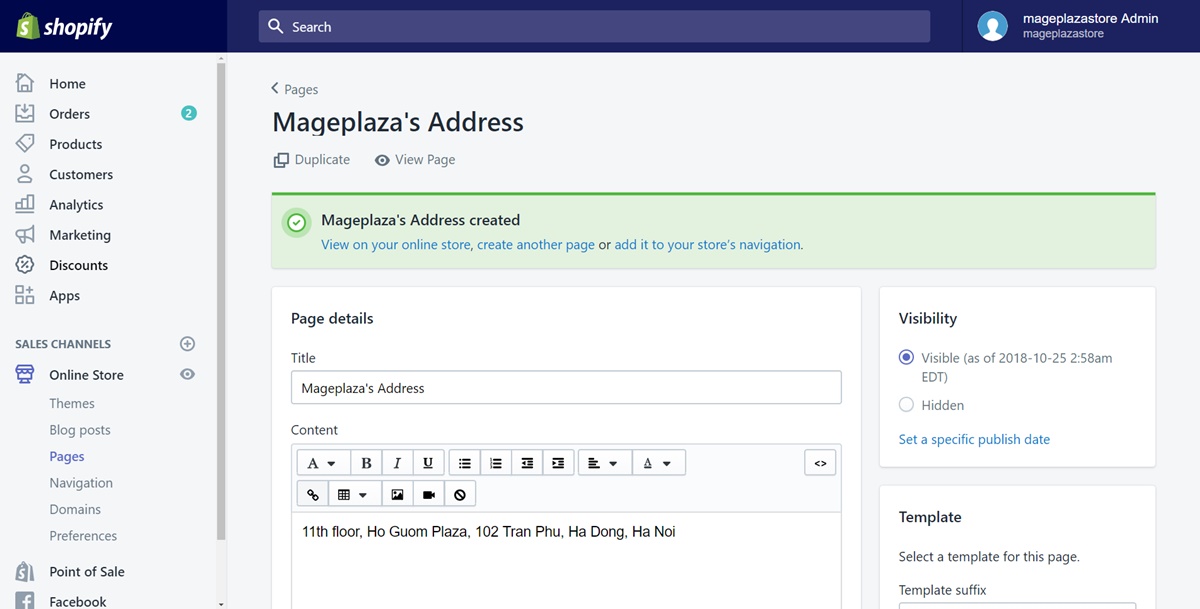The width and height of the screenshot is (1200, 609).
Task: Open Analytics in the sidebar
Action: click(x=76, y=205)
